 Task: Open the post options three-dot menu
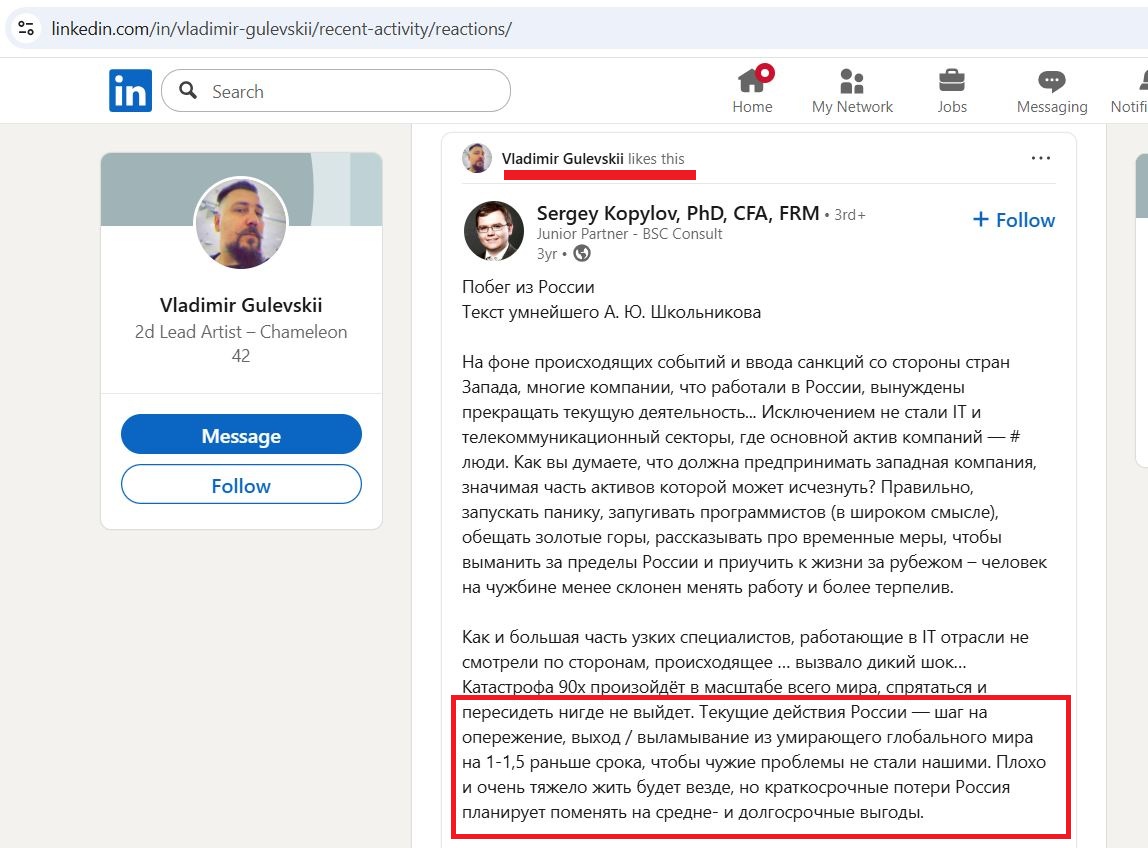pos(1041,157)
